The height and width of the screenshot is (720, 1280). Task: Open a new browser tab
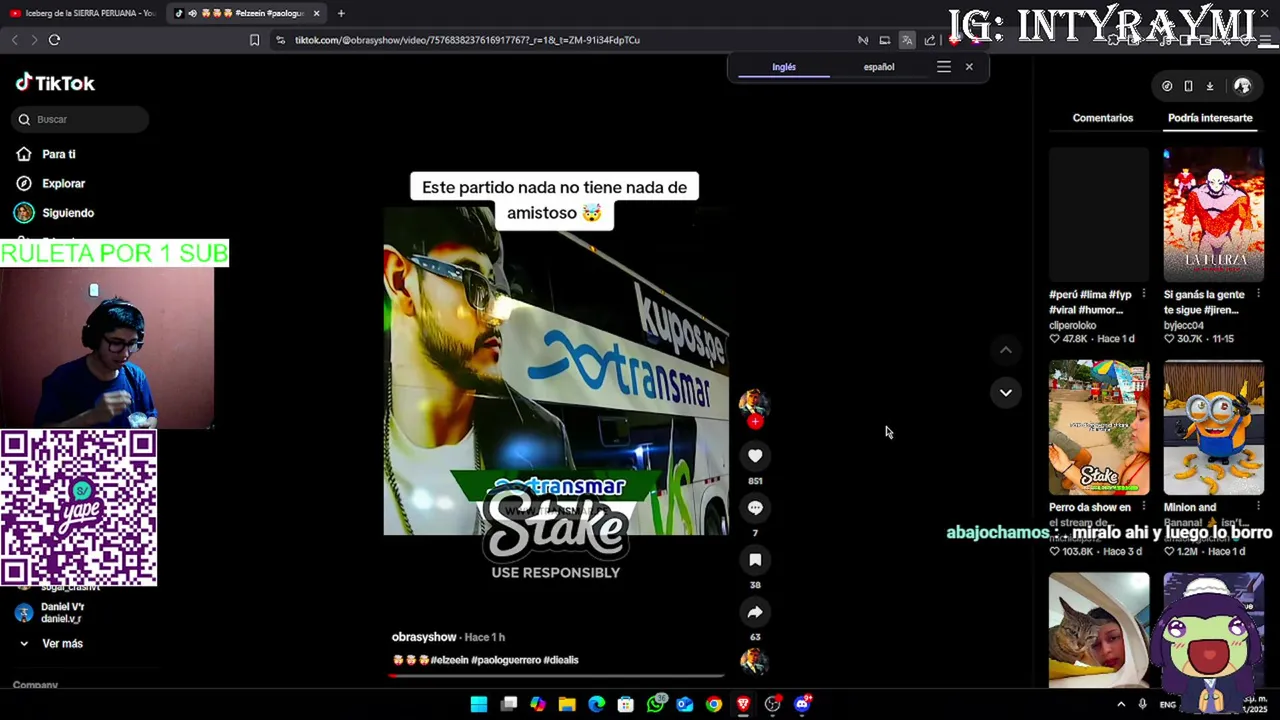341,13
